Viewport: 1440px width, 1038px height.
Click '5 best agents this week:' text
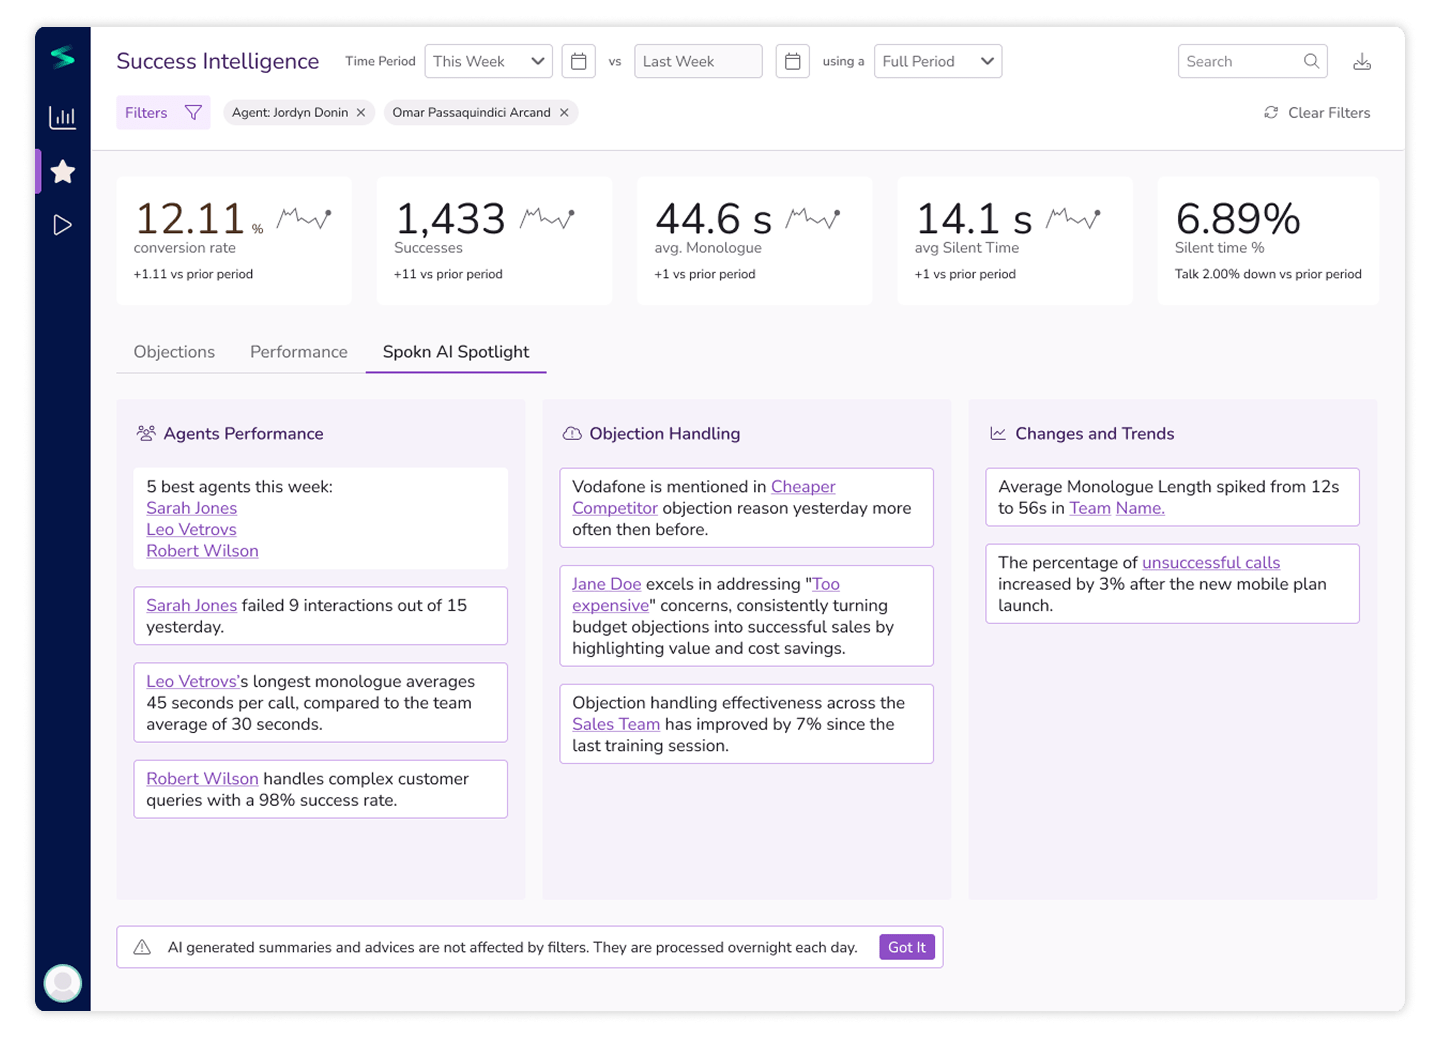pos(239,486)
